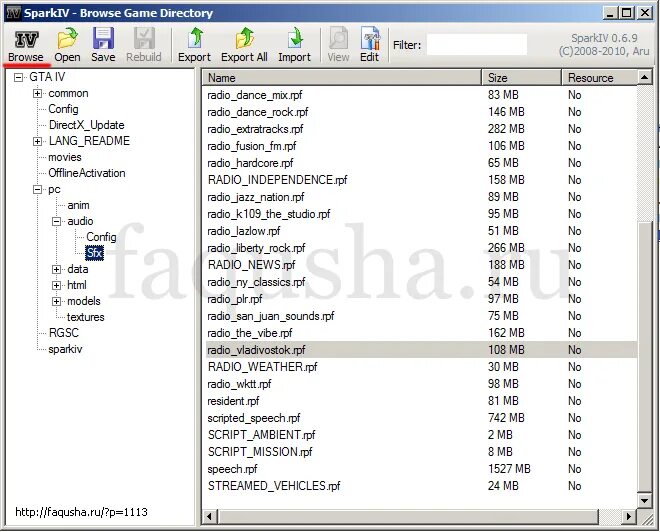
Task: Click the horizontal scrollbar right arrow
Action: (630, 516)
